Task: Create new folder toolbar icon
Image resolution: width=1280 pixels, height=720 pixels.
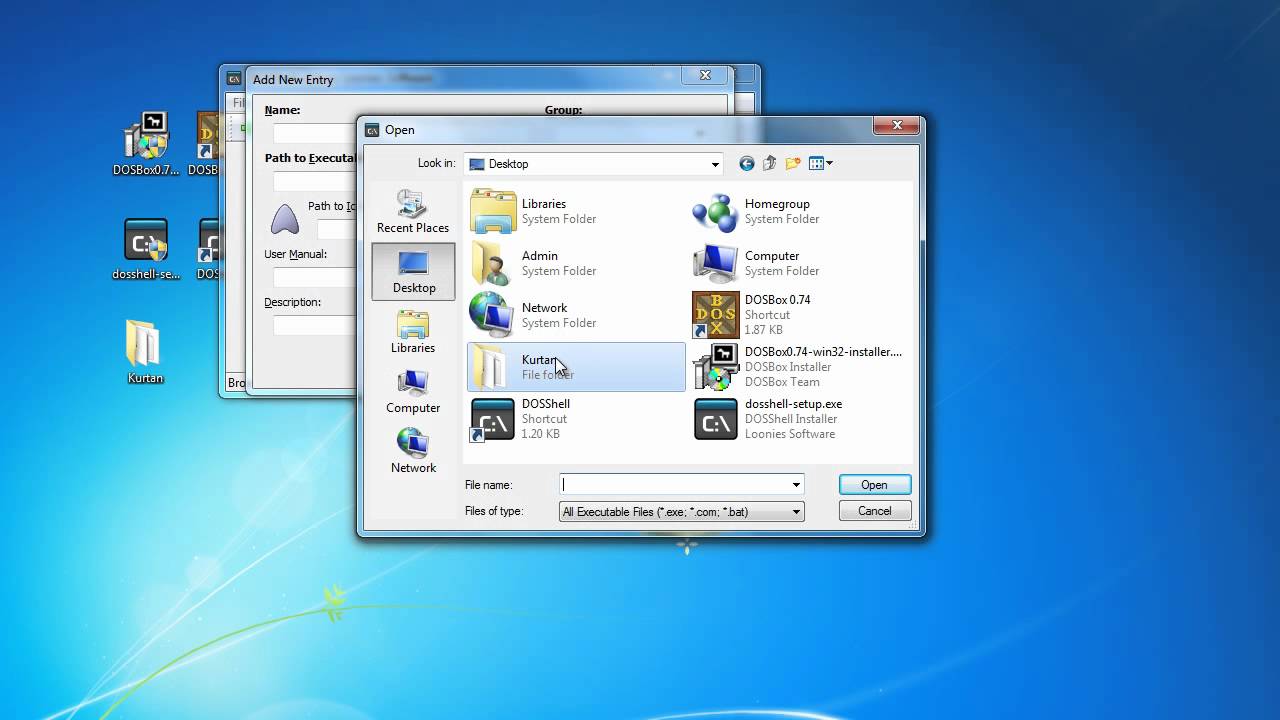Action: pyautogui.click(x=793, y=163)
